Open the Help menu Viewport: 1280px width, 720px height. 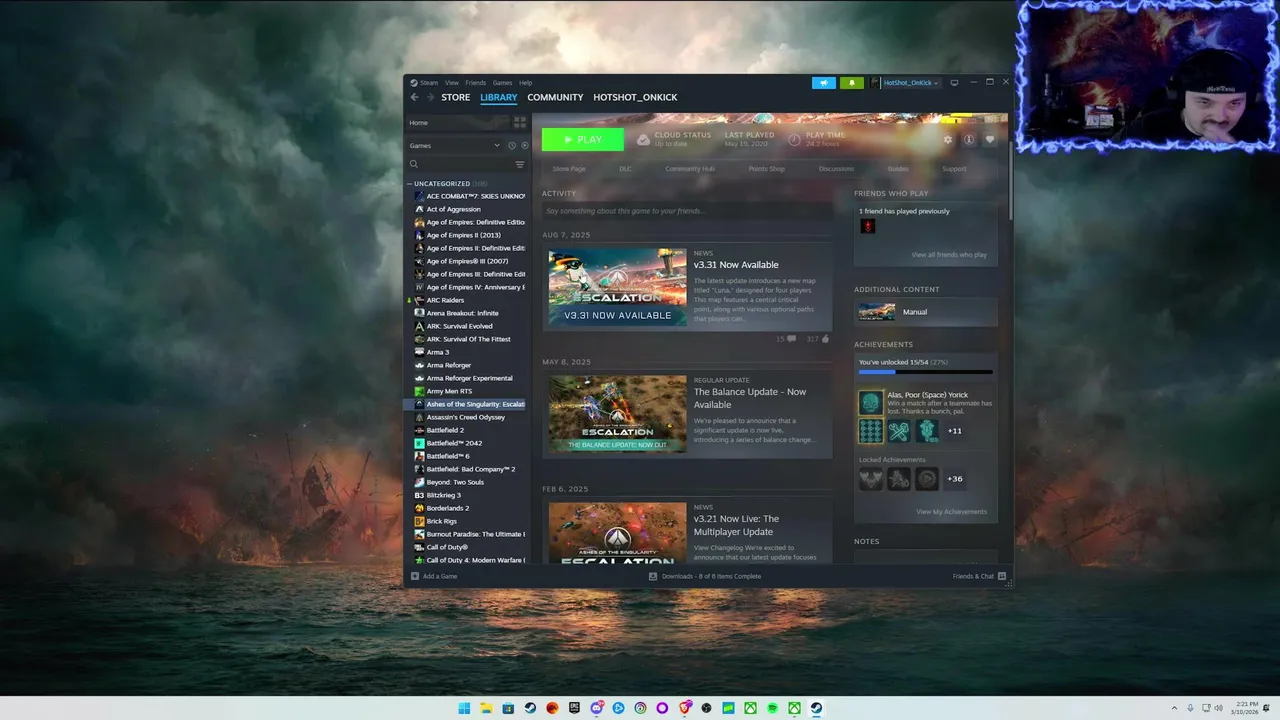pos(526,83)
